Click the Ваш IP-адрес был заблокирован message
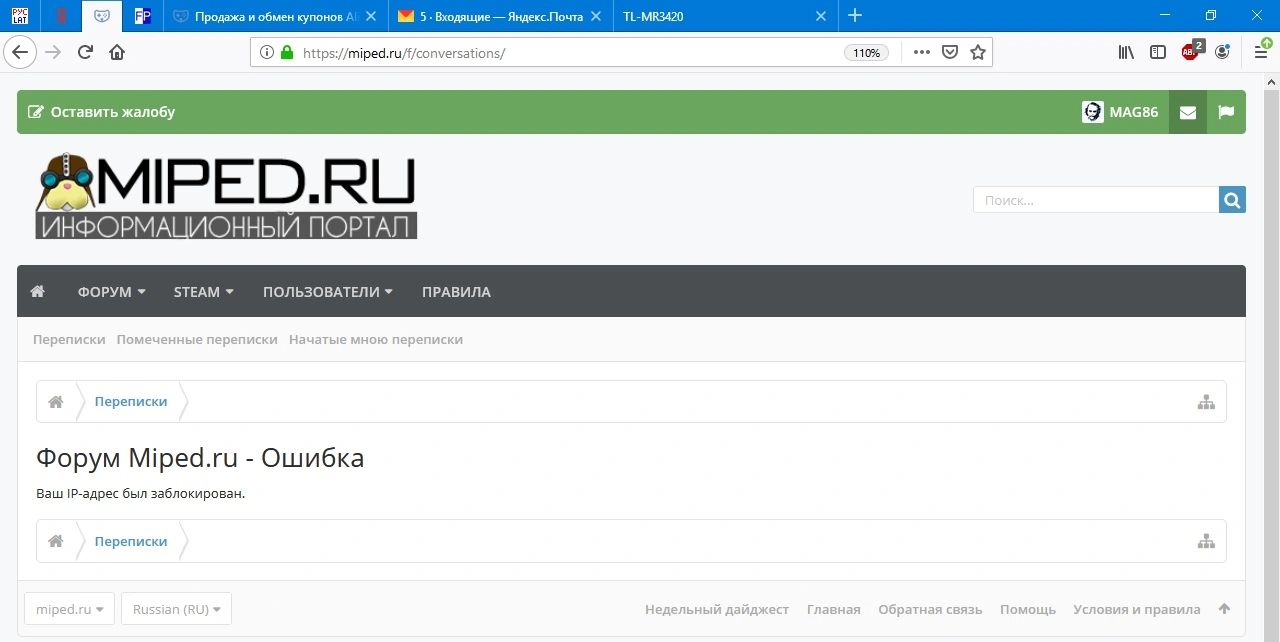 141,494
